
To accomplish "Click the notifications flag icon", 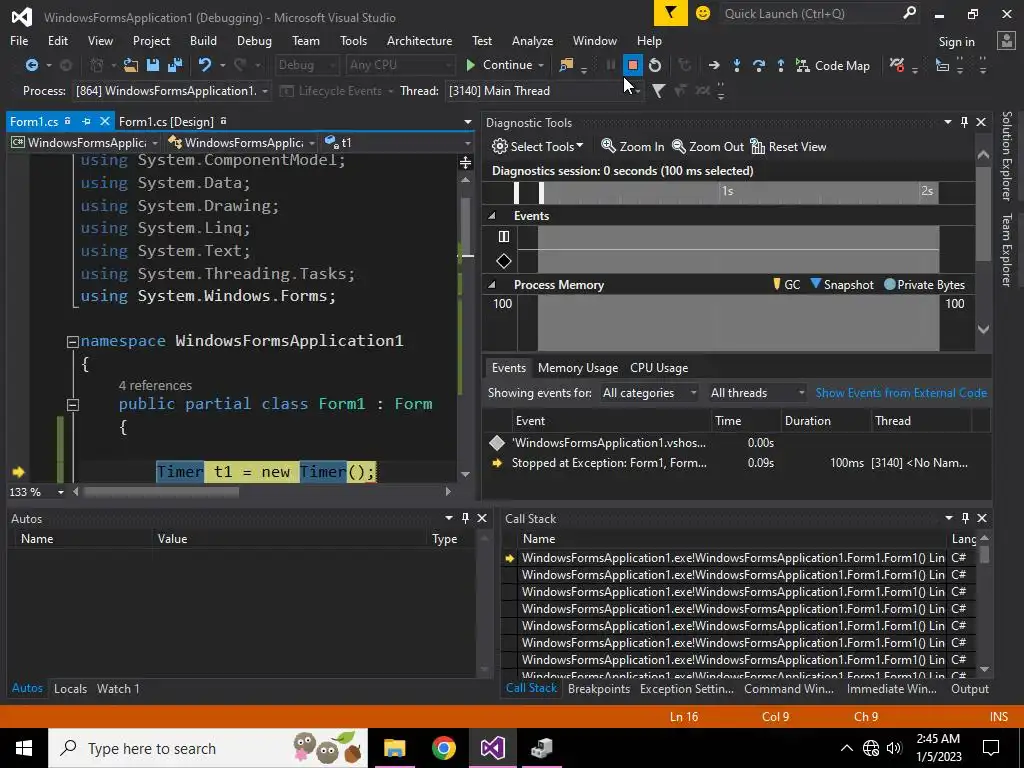I will click(671, 13).
